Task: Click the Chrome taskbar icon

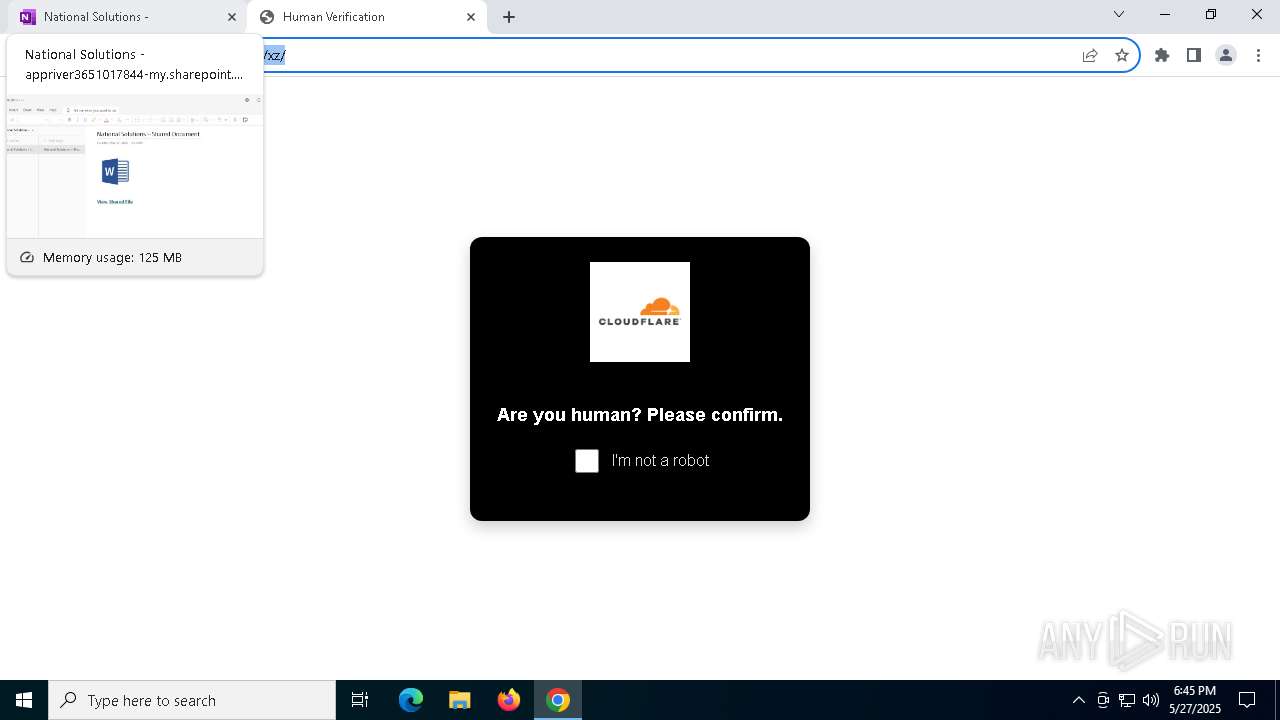Action: coord(558,700)
